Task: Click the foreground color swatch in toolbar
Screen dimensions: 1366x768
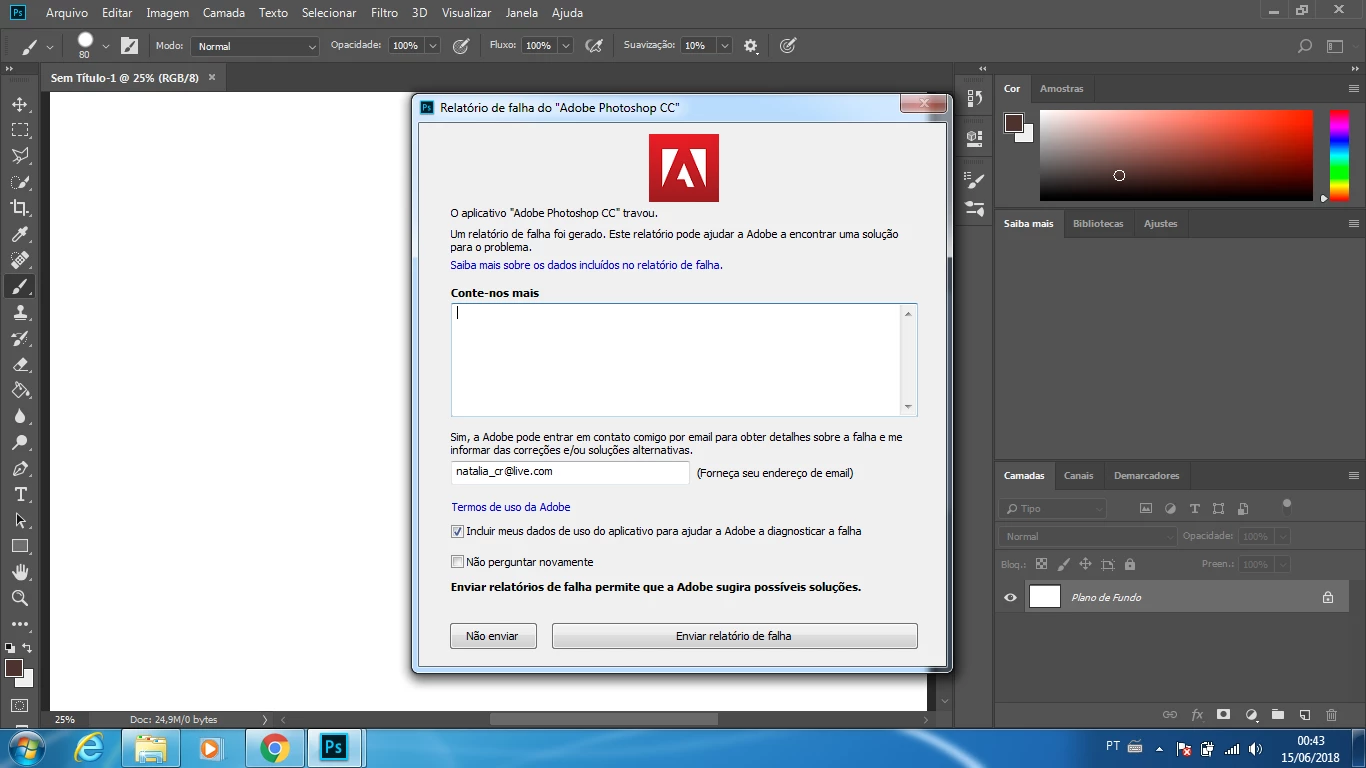Action: pyautogui.click(x=14, y=668)
